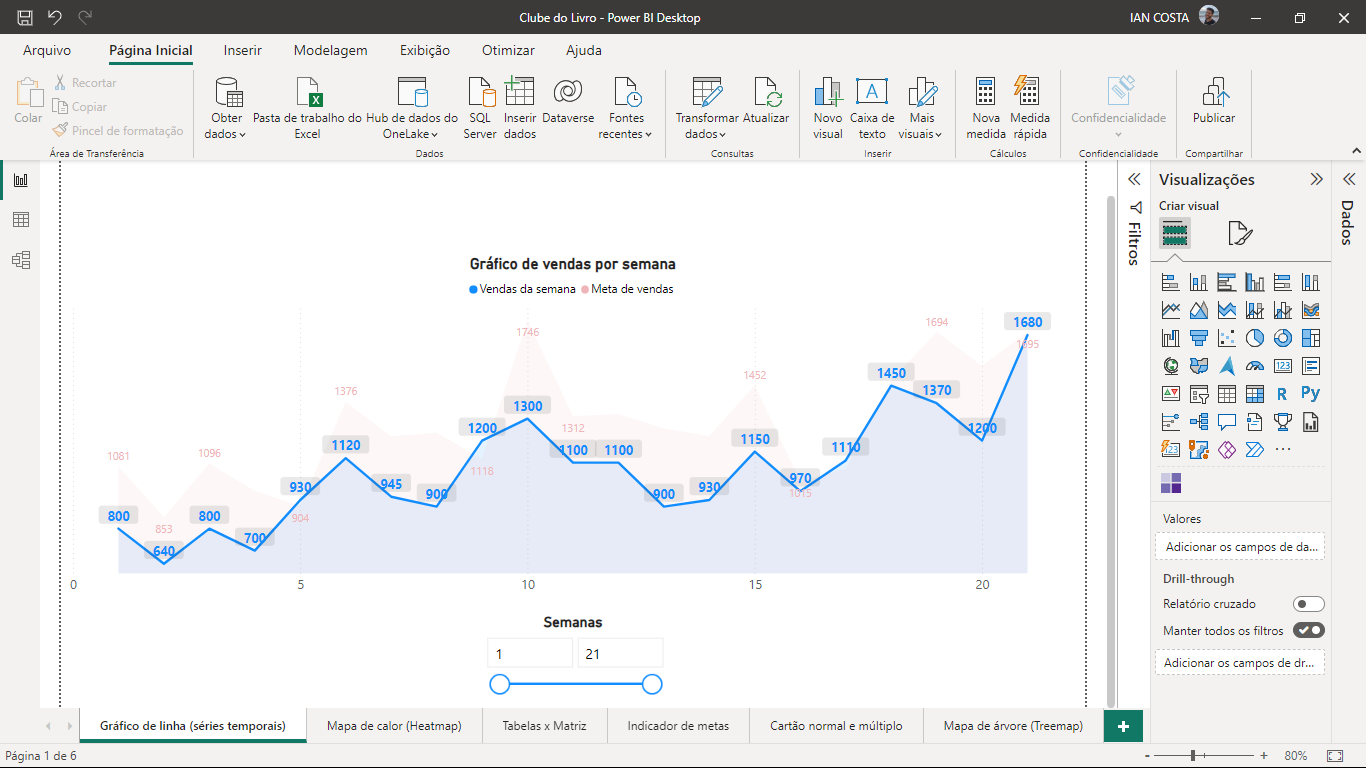Pick the funnel chart visual
Viewport: 1366px width, 768px height.
click(x=1199, y=338)
